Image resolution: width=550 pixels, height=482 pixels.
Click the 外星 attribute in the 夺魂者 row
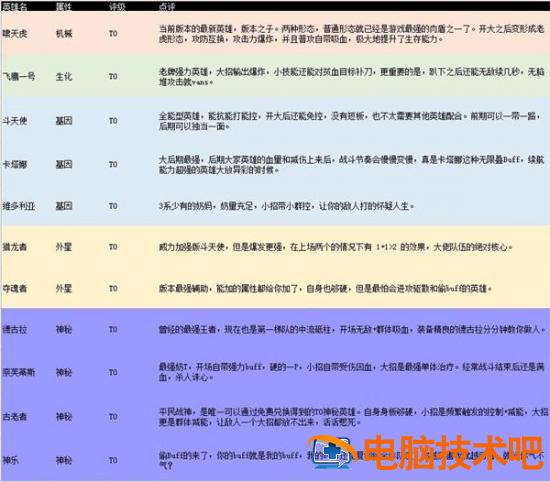point(64,289)
